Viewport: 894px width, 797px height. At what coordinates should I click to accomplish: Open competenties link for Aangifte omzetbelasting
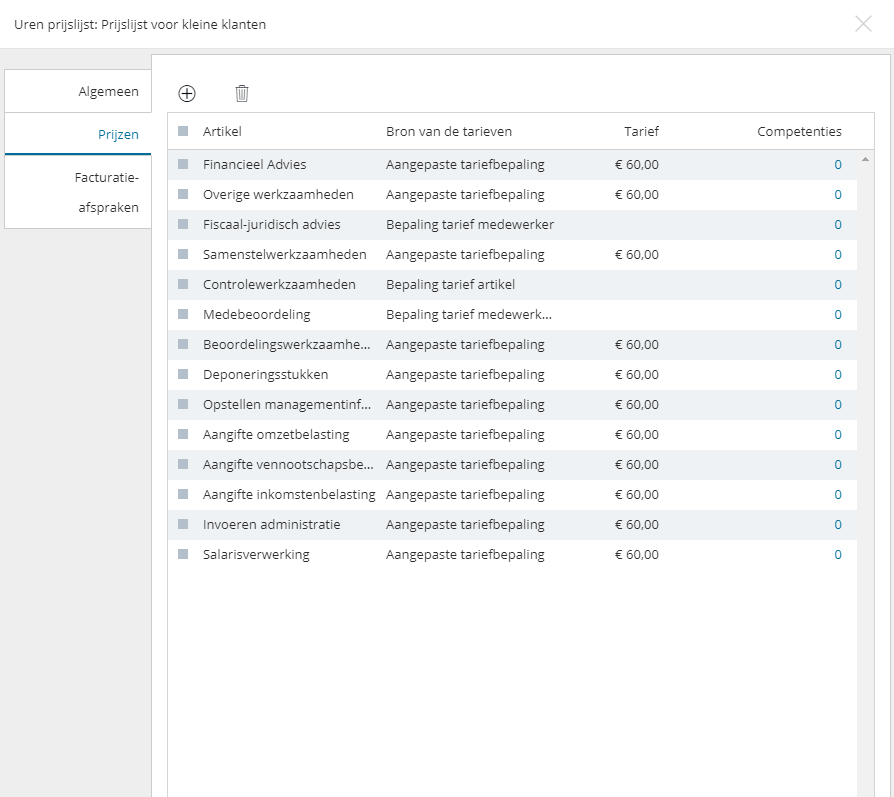click(x=838, y=434)
